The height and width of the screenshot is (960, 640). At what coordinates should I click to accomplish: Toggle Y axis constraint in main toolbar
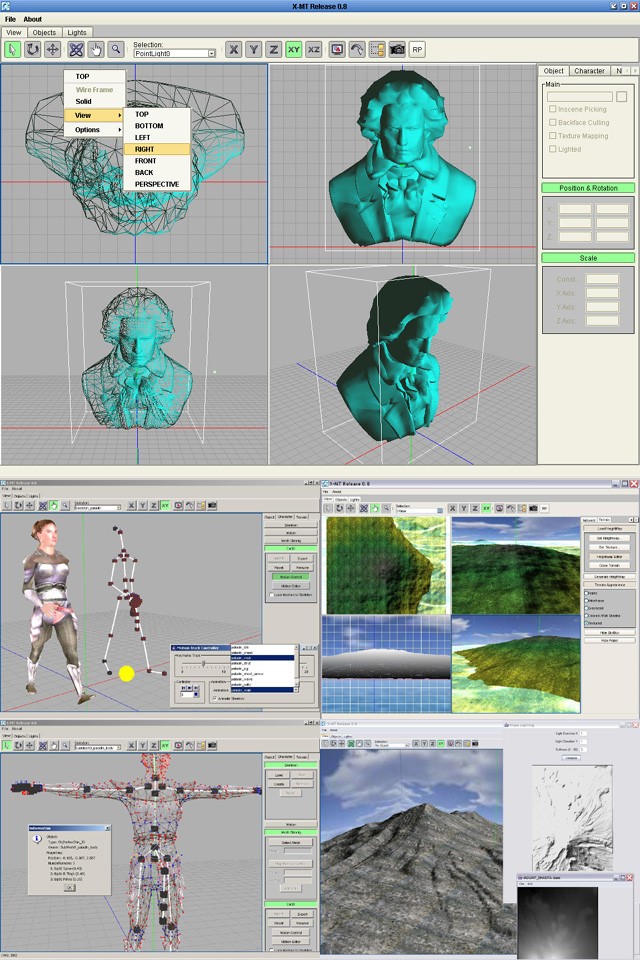pyautogui.click(x=254, y=50)
